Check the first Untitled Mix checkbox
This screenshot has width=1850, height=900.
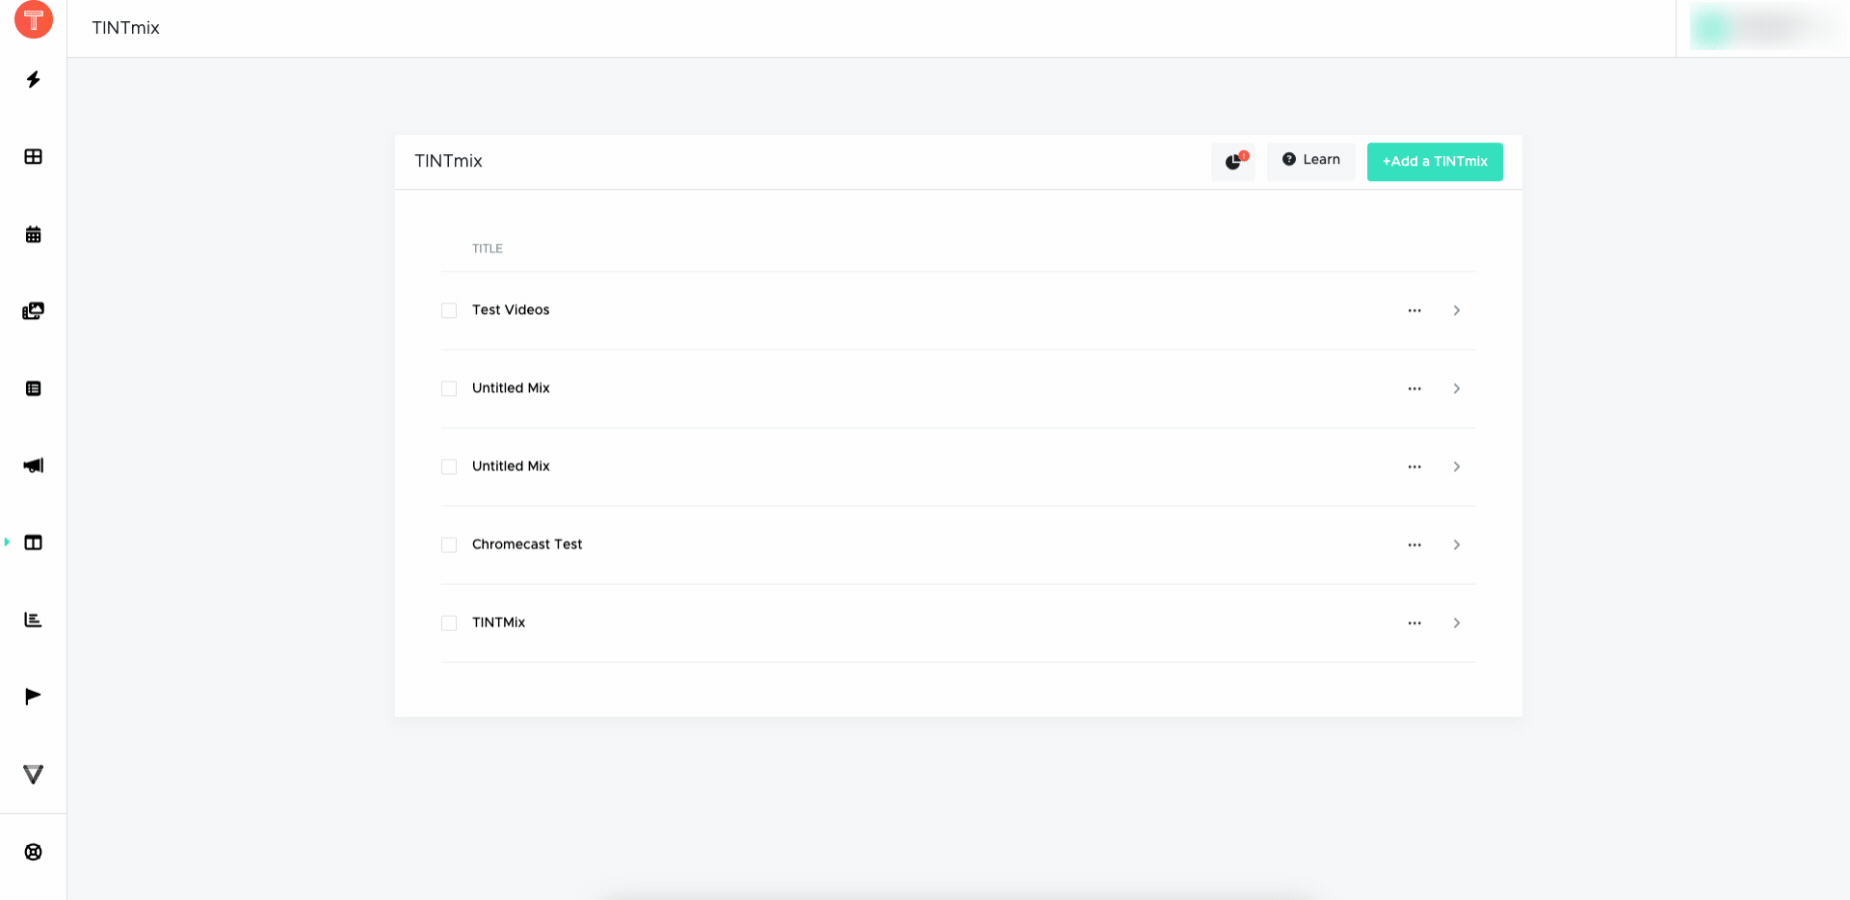pyautogui.click(x=449, y=388)
